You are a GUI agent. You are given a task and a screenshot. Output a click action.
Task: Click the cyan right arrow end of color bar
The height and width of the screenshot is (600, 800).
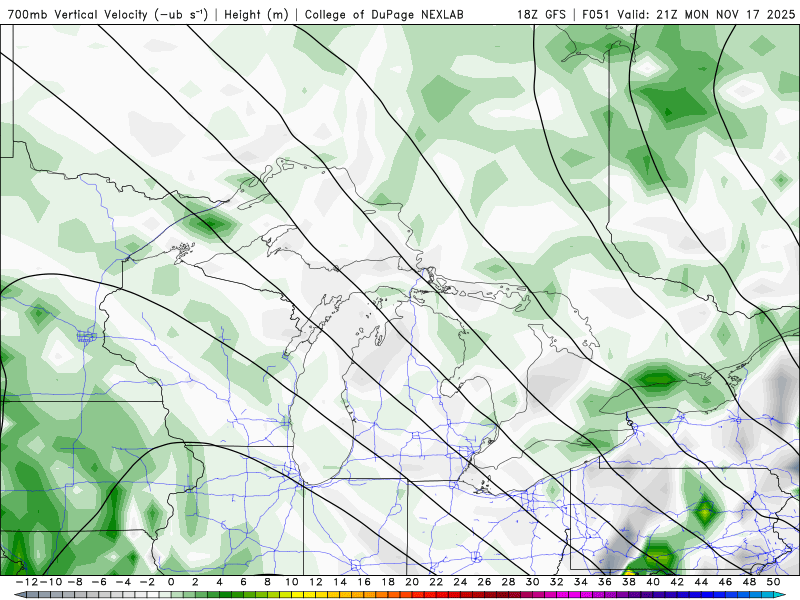point(781,595)
